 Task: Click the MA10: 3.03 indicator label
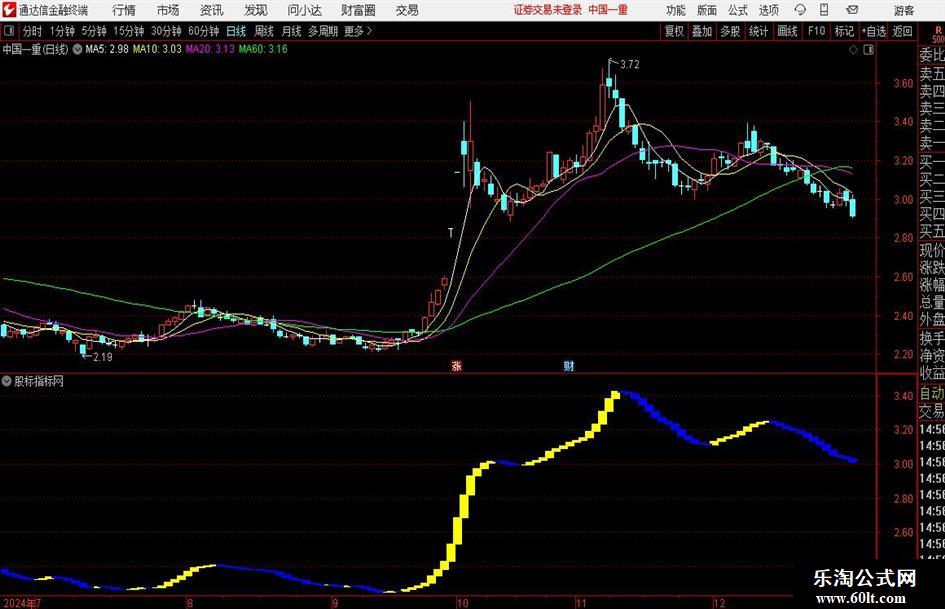157,49
